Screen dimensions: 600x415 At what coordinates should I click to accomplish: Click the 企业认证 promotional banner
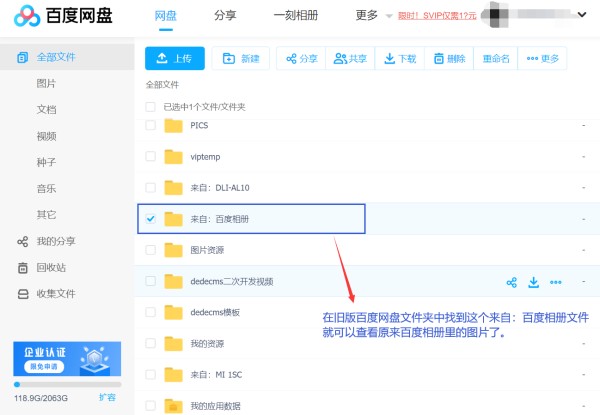pos(67,359)
